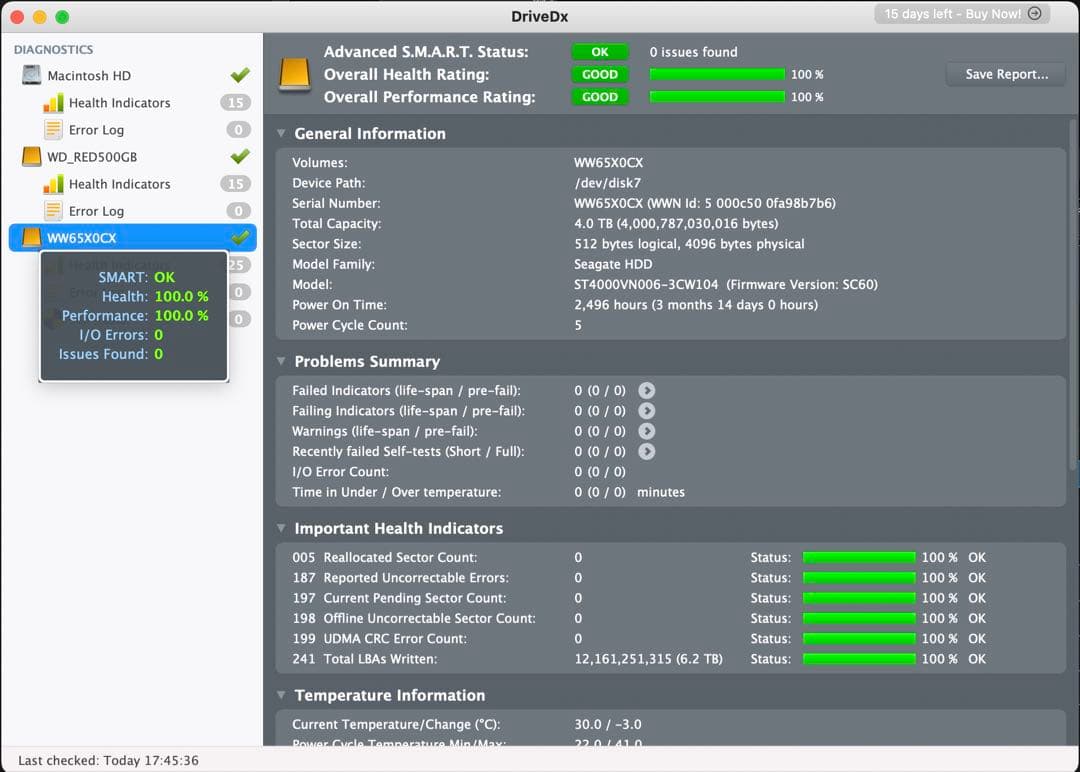Image resolution: width=1080 pixels, height=772 pixels.
Task: Open details arrow for Recently failed Self-tests
Action: [x=646, y=451]
